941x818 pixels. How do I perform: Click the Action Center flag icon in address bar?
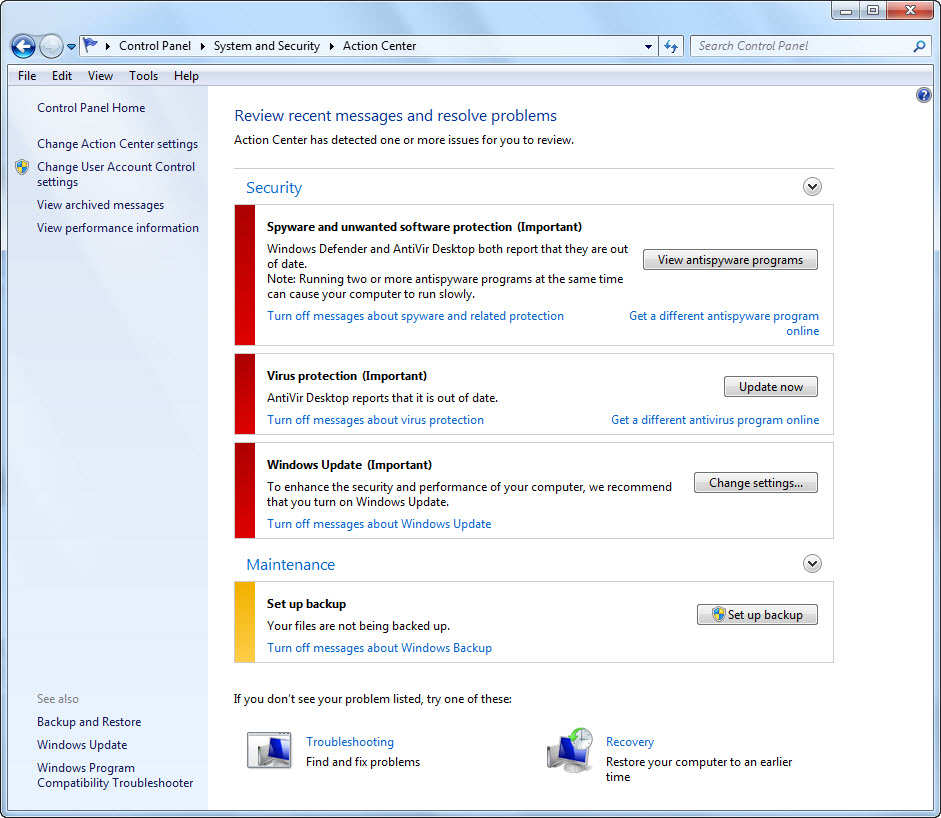tap(90, 46)
